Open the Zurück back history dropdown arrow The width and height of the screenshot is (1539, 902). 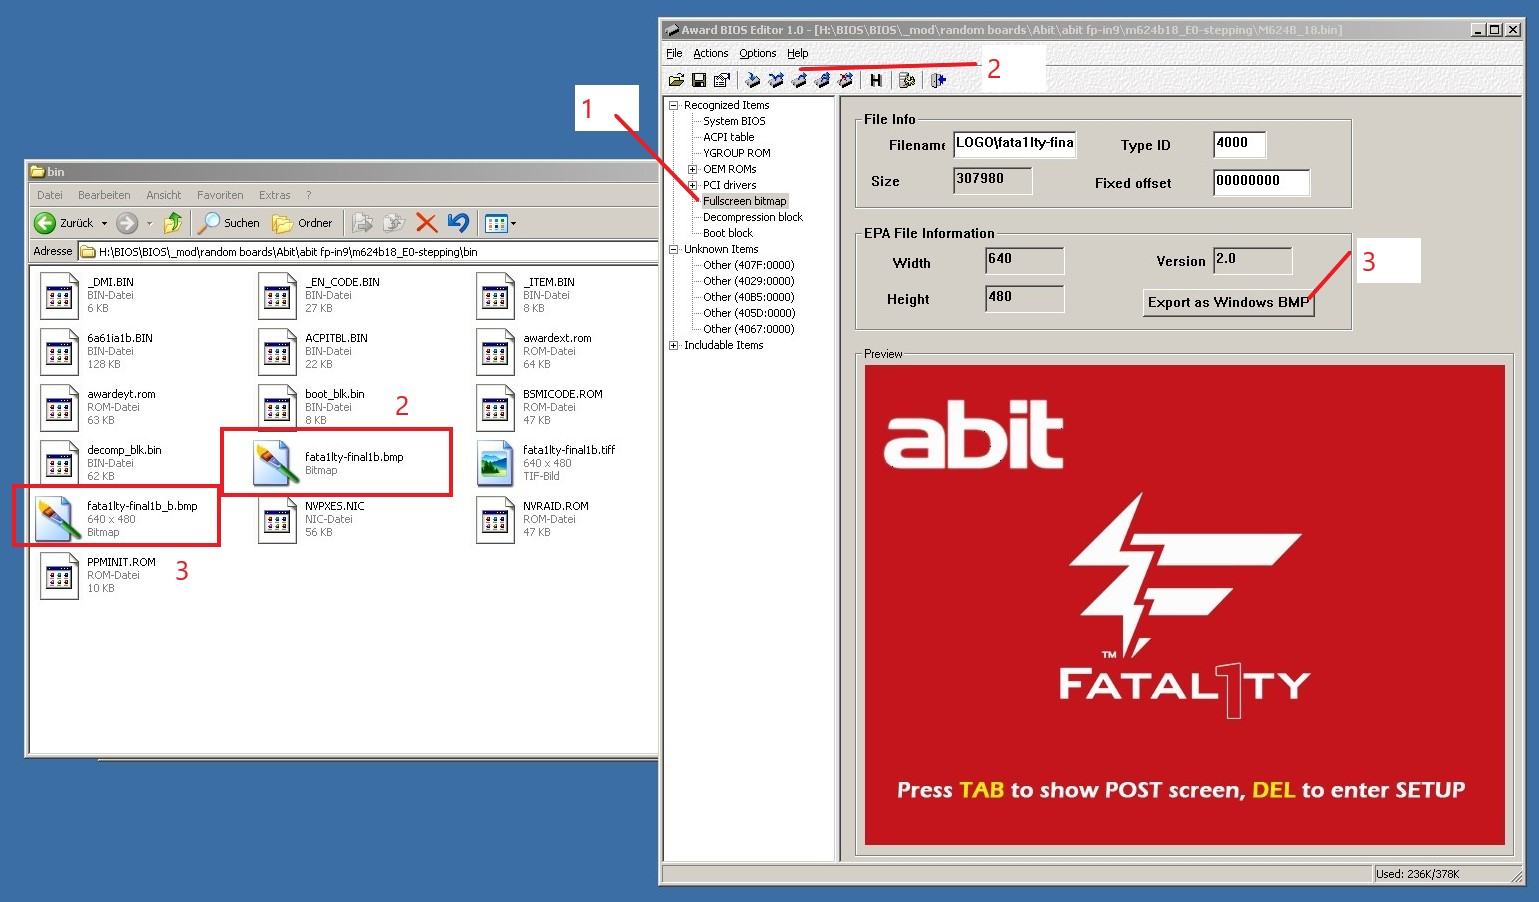[x=102, y=223]
